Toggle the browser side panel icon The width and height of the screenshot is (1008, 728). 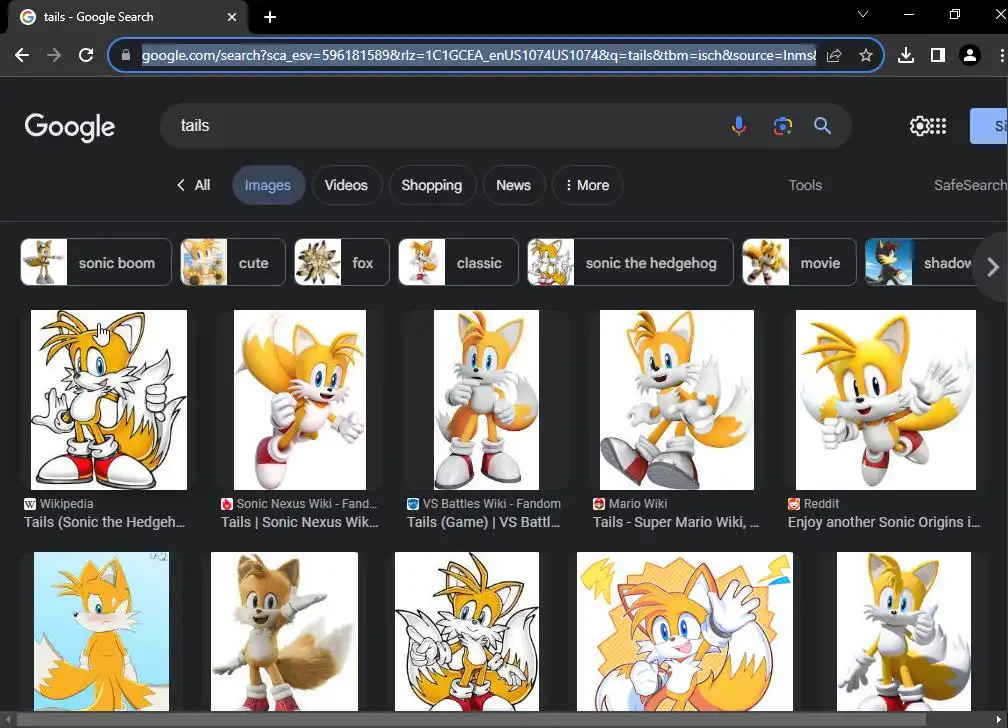point(938,55)
